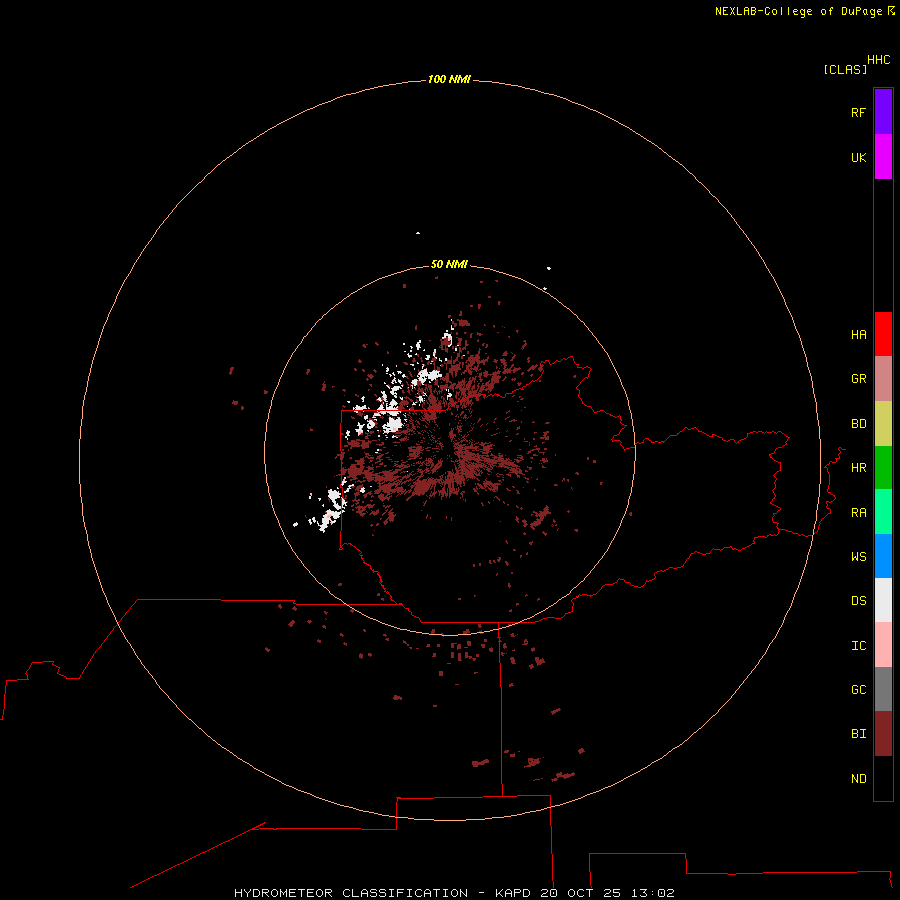Click the WS legend label

point(858,556)
